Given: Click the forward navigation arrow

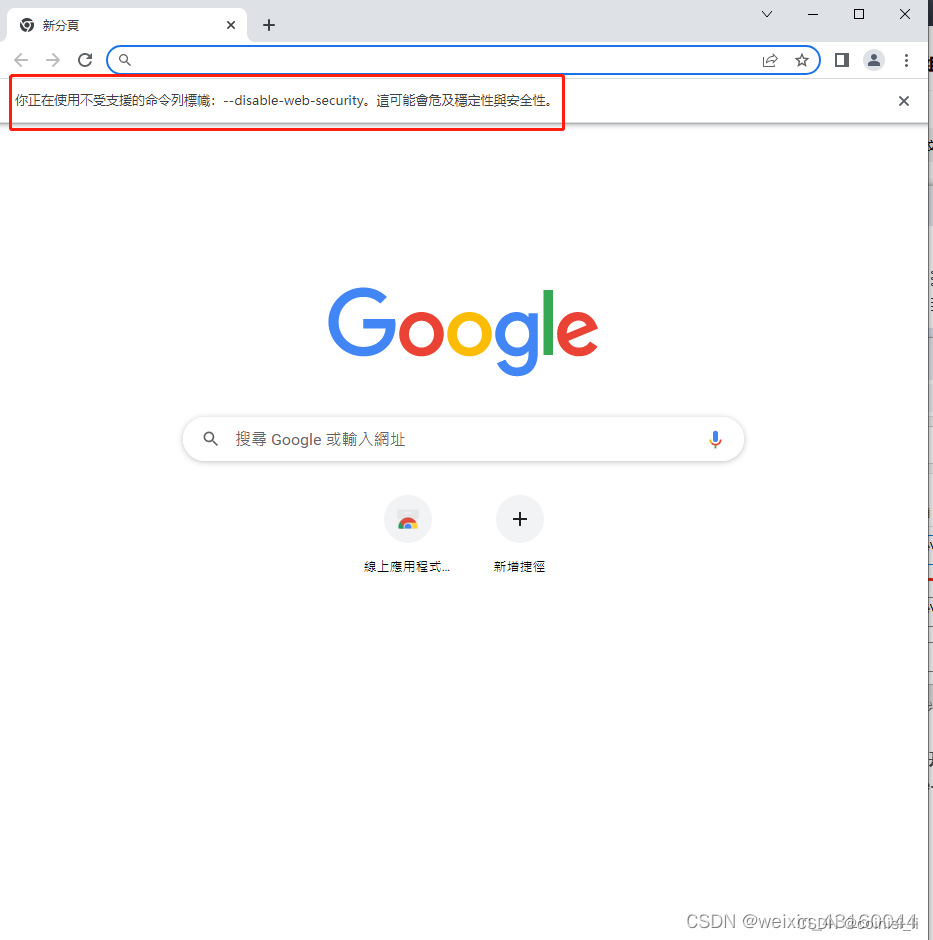Looking at the screenshot, I should pyautogui.click(x=53, y=60).
